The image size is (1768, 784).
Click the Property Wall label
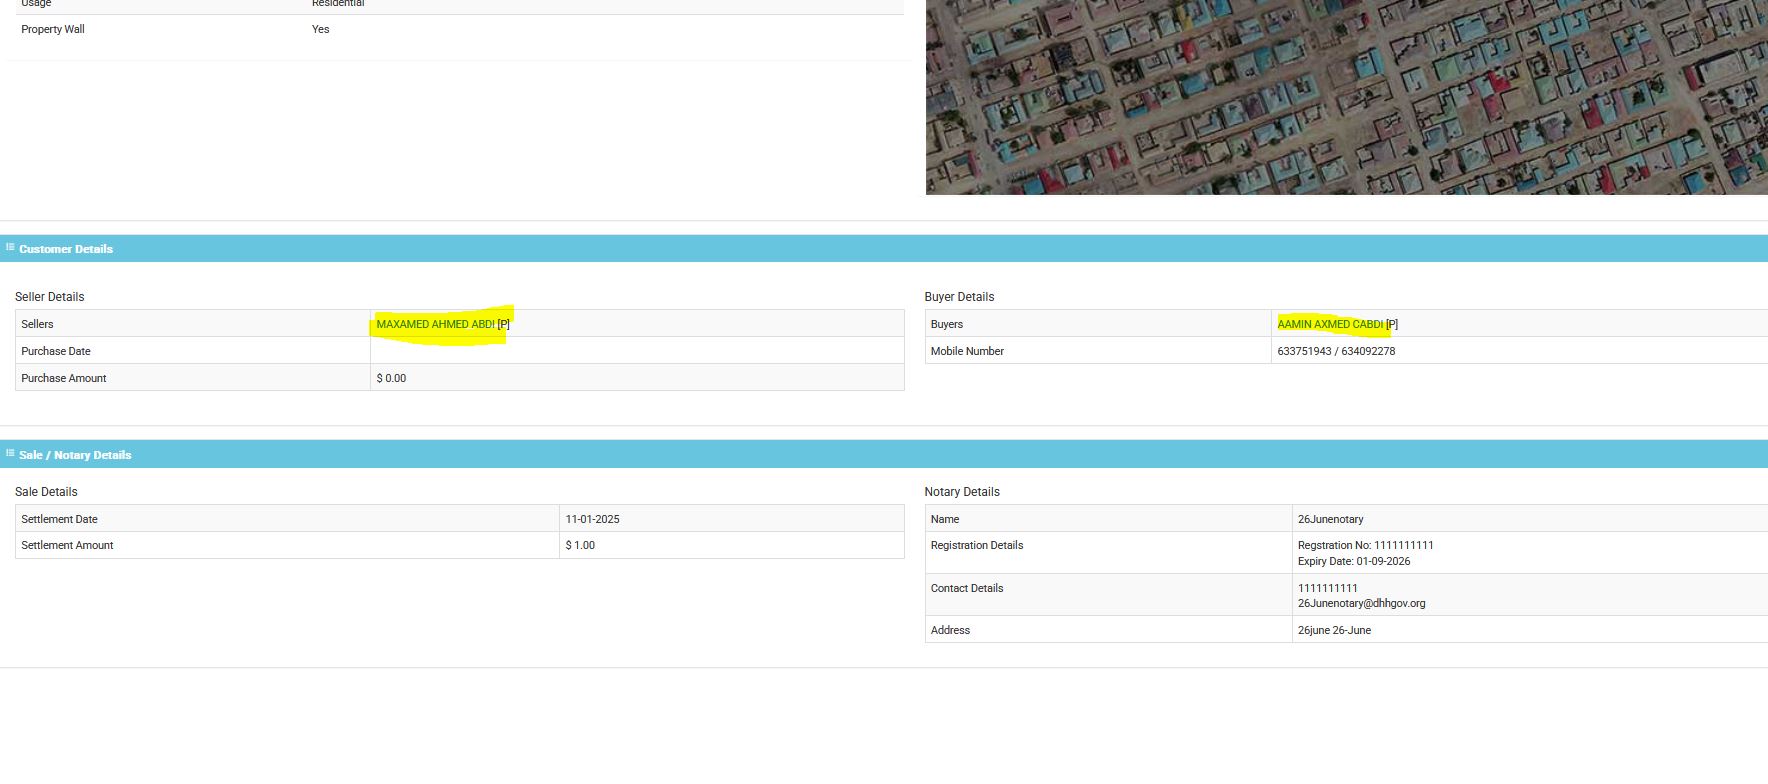point(53,29)
